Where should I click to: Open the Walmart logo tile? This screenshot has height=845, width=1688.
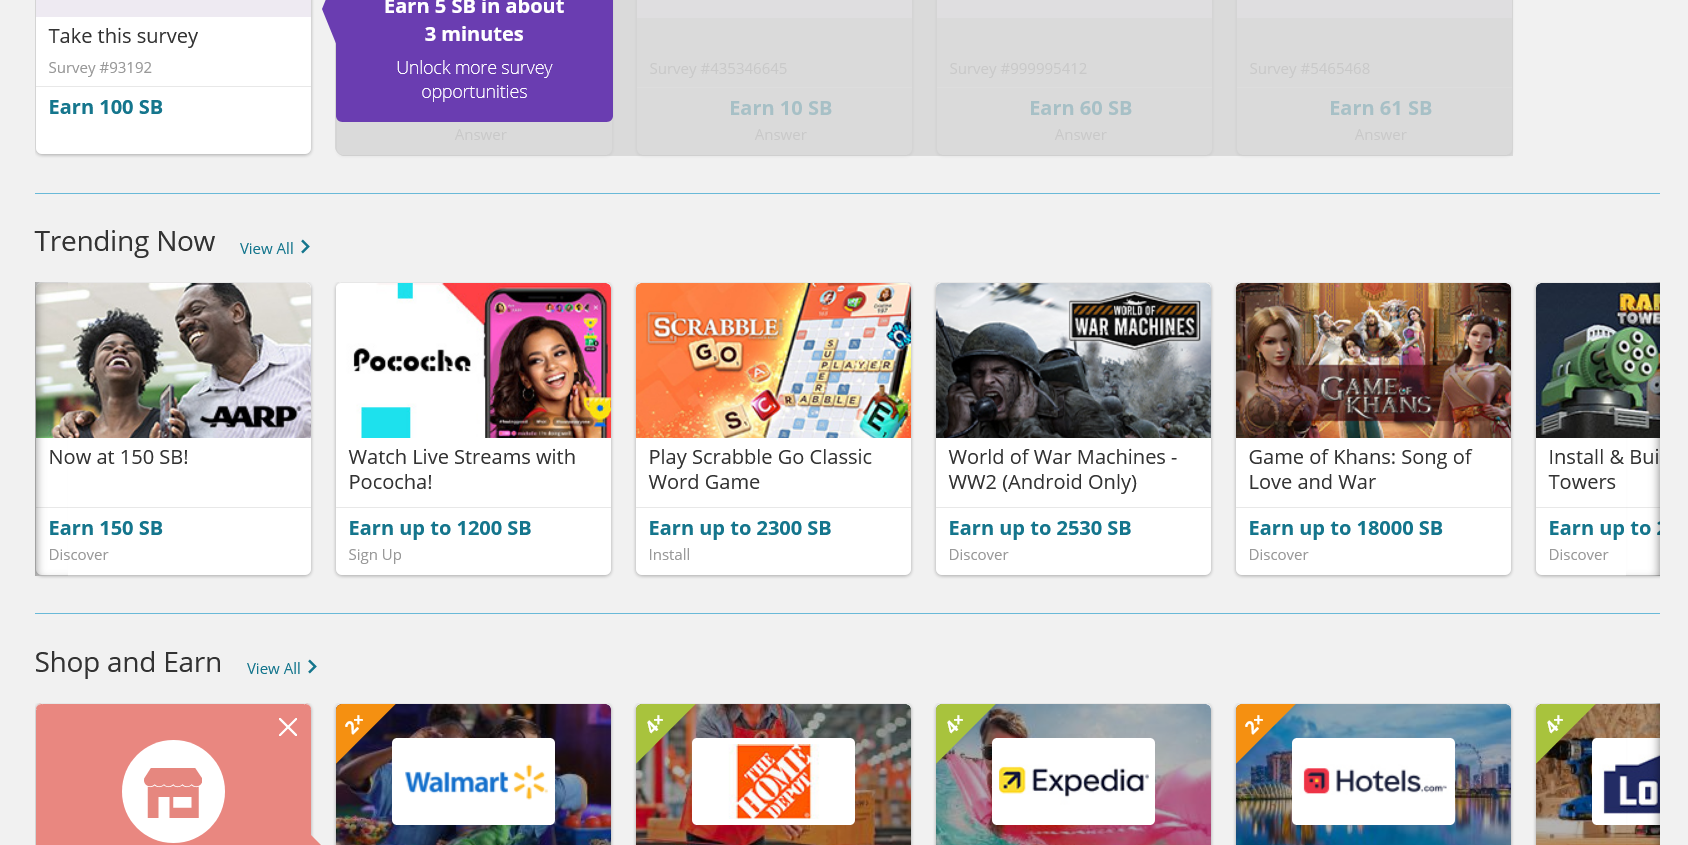pos(473,781)
